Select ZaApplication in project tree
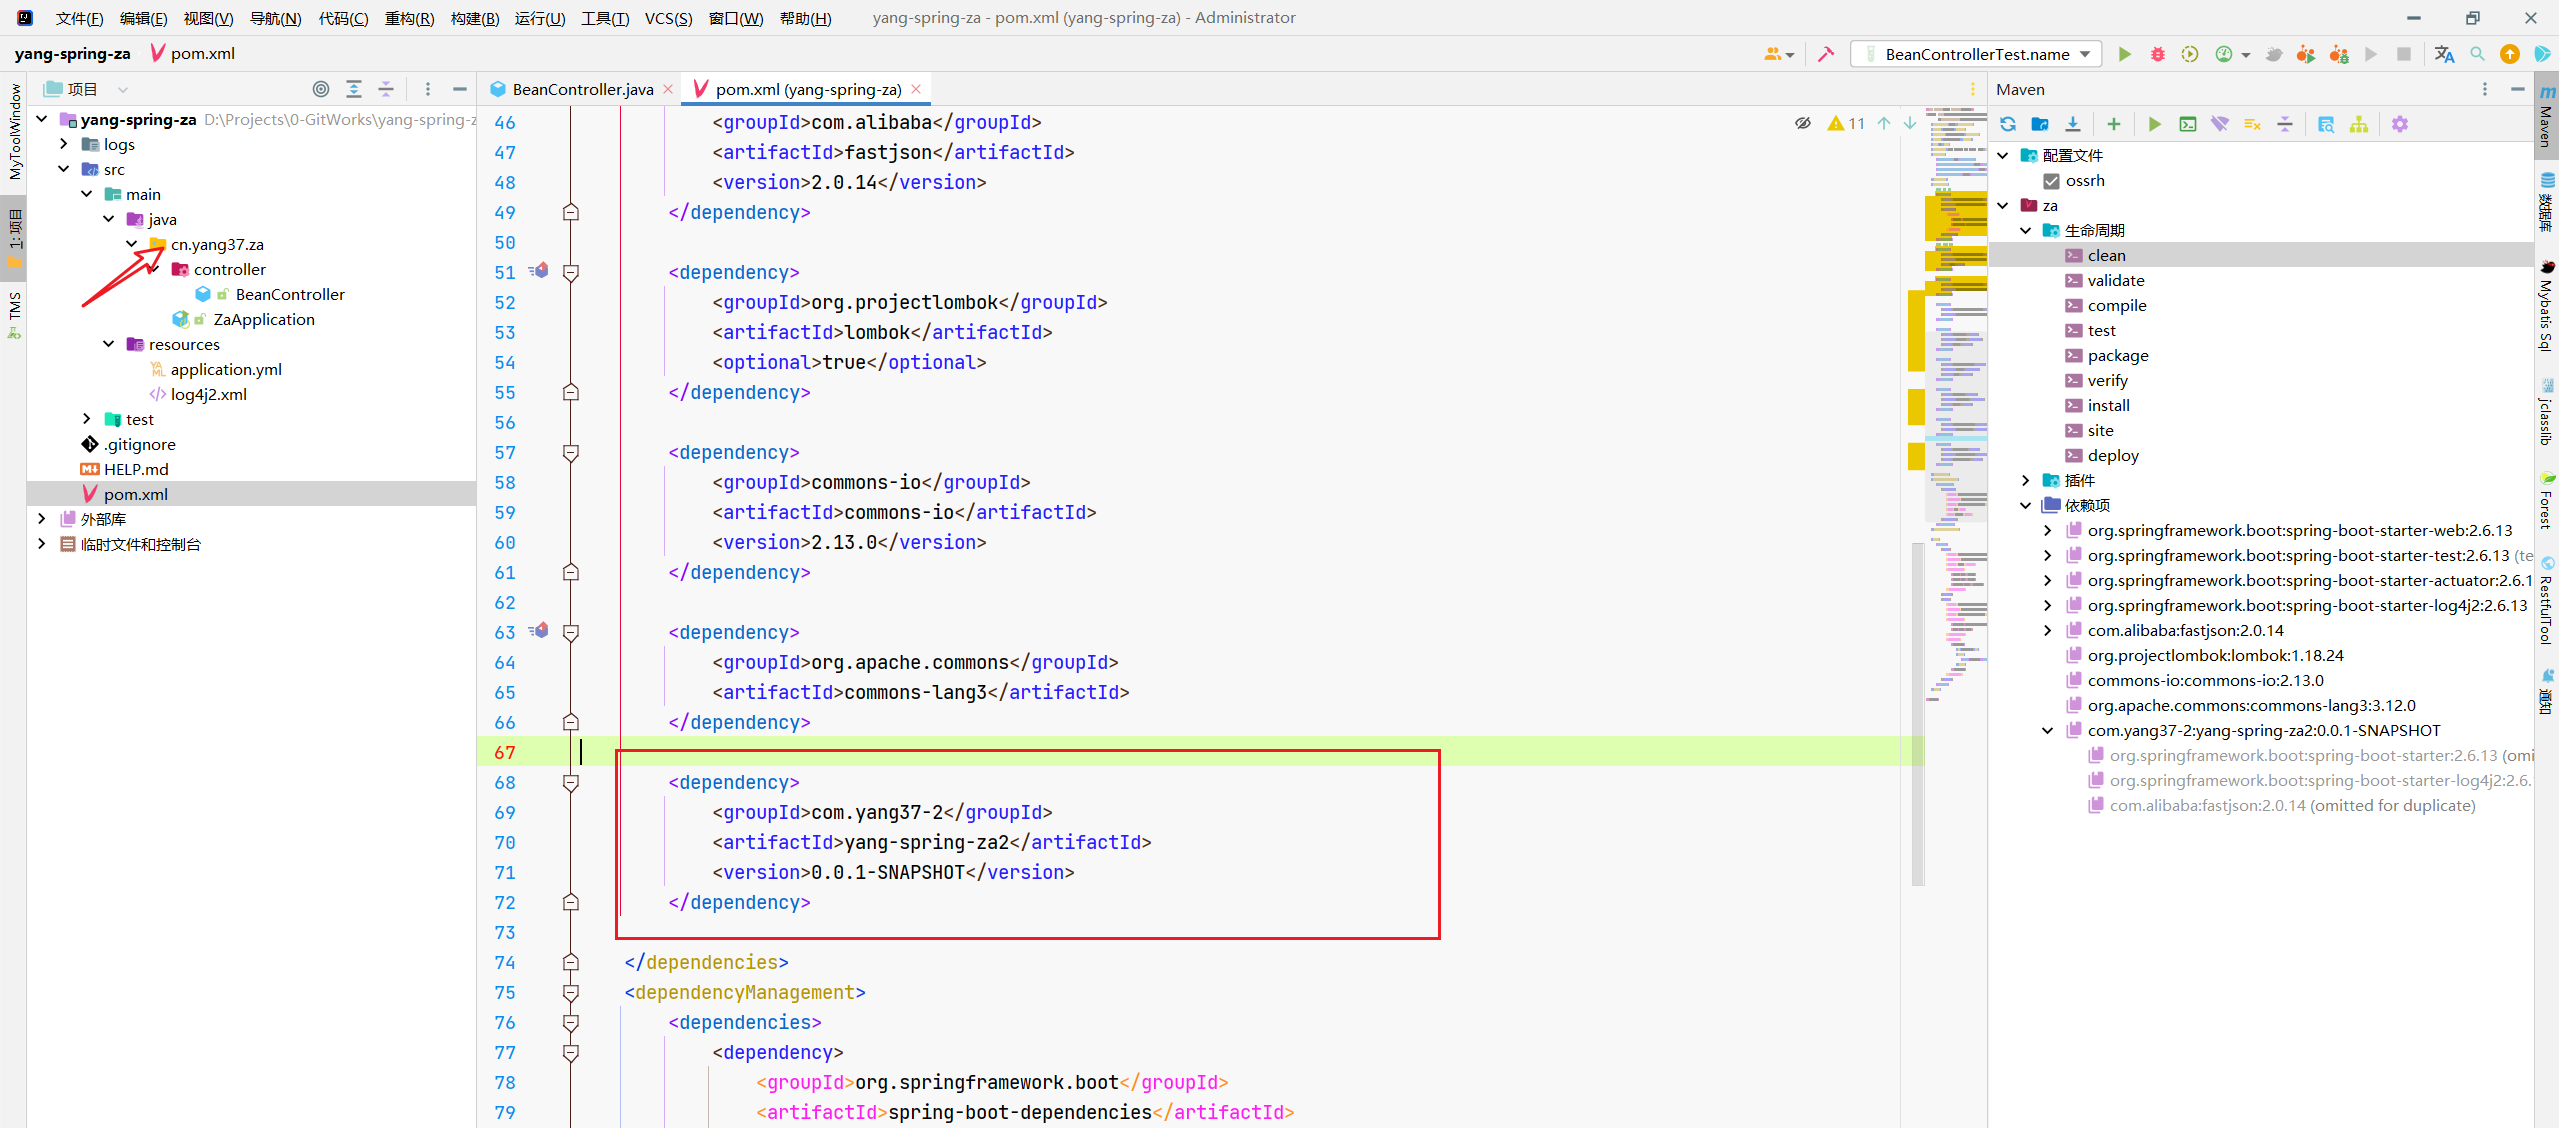The image size is (2559, 1128). coord(264,319)
